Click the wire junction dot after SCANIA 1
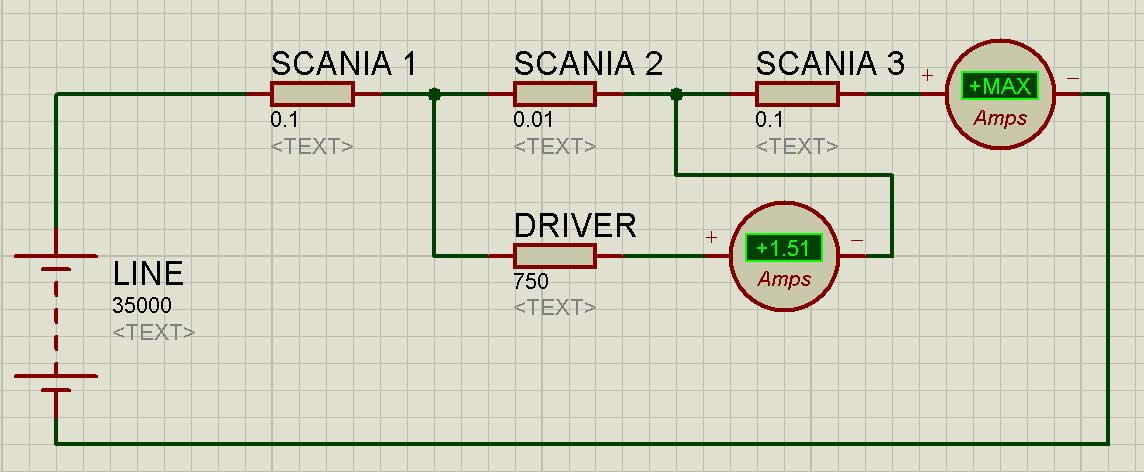The height and width of the screenshot is (472, 1144). [x=434, y=94]
